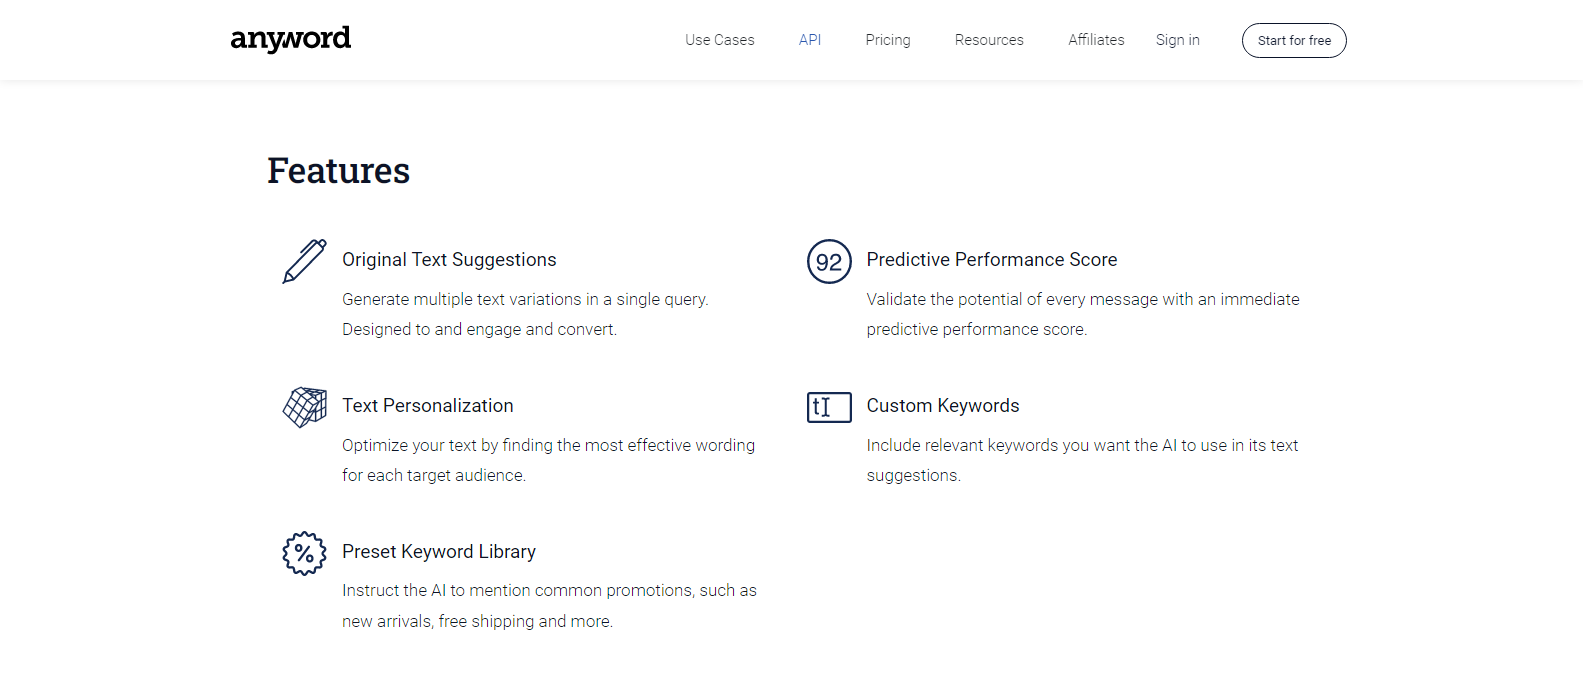The width and height of the screenshot is (1583, 700).
Task: Select the grid icon next to Text Personalization
Action: (x=304, y=407)
